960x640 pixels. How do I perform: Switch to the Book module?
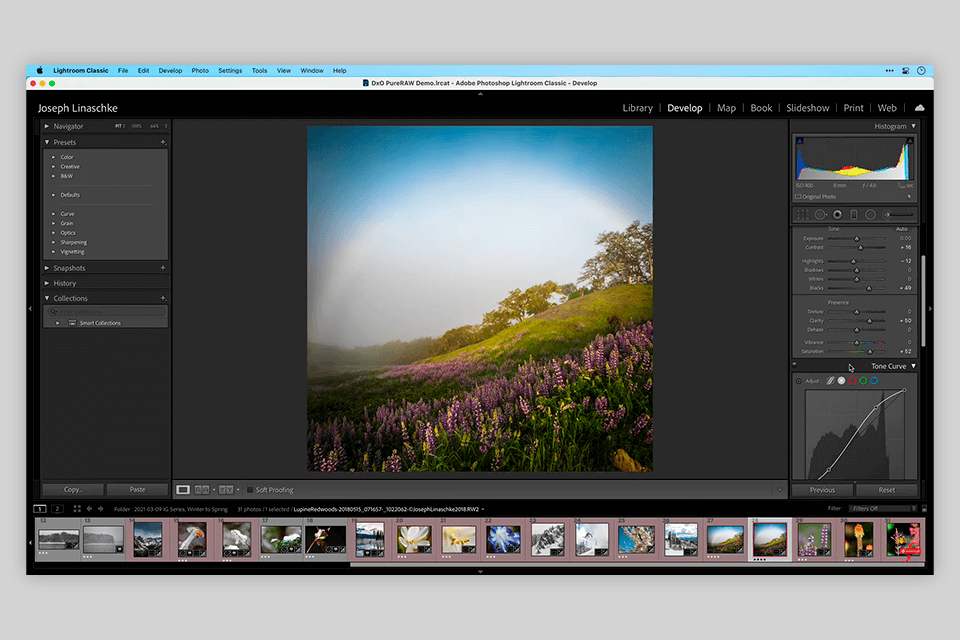point(761,108)
